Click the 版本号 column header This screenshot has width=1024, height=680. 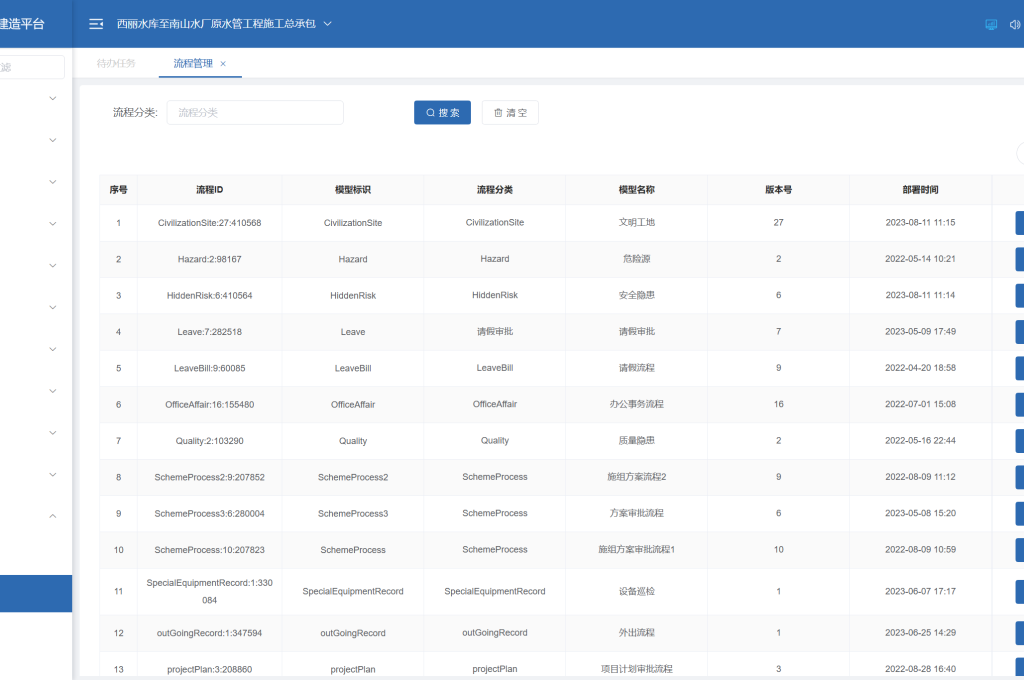(778, 190)
